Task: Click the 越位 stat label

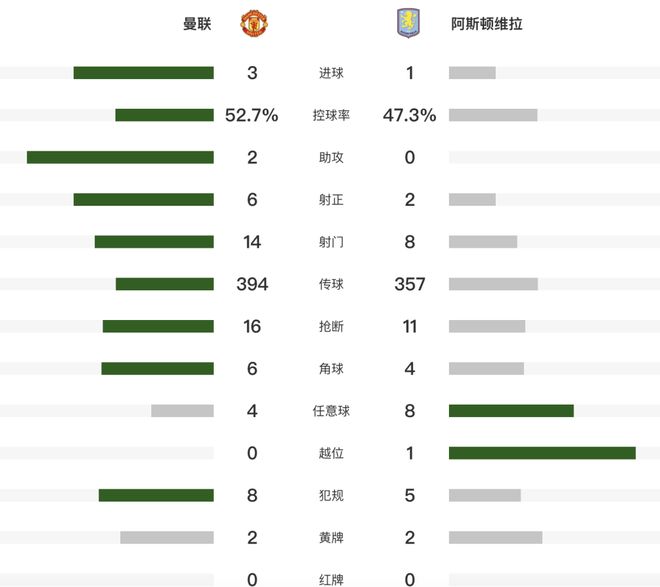Action: click(331, 453)
